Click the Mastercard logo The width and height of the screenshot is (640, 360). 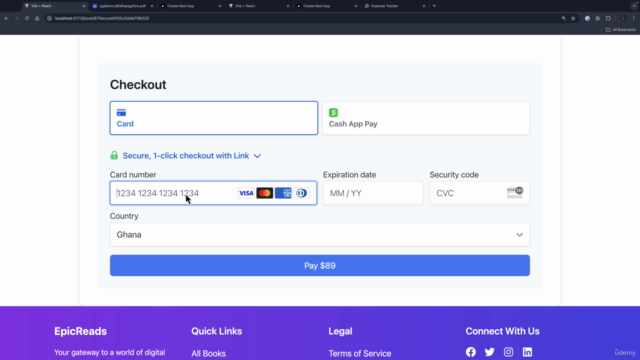tap(264, 193)
